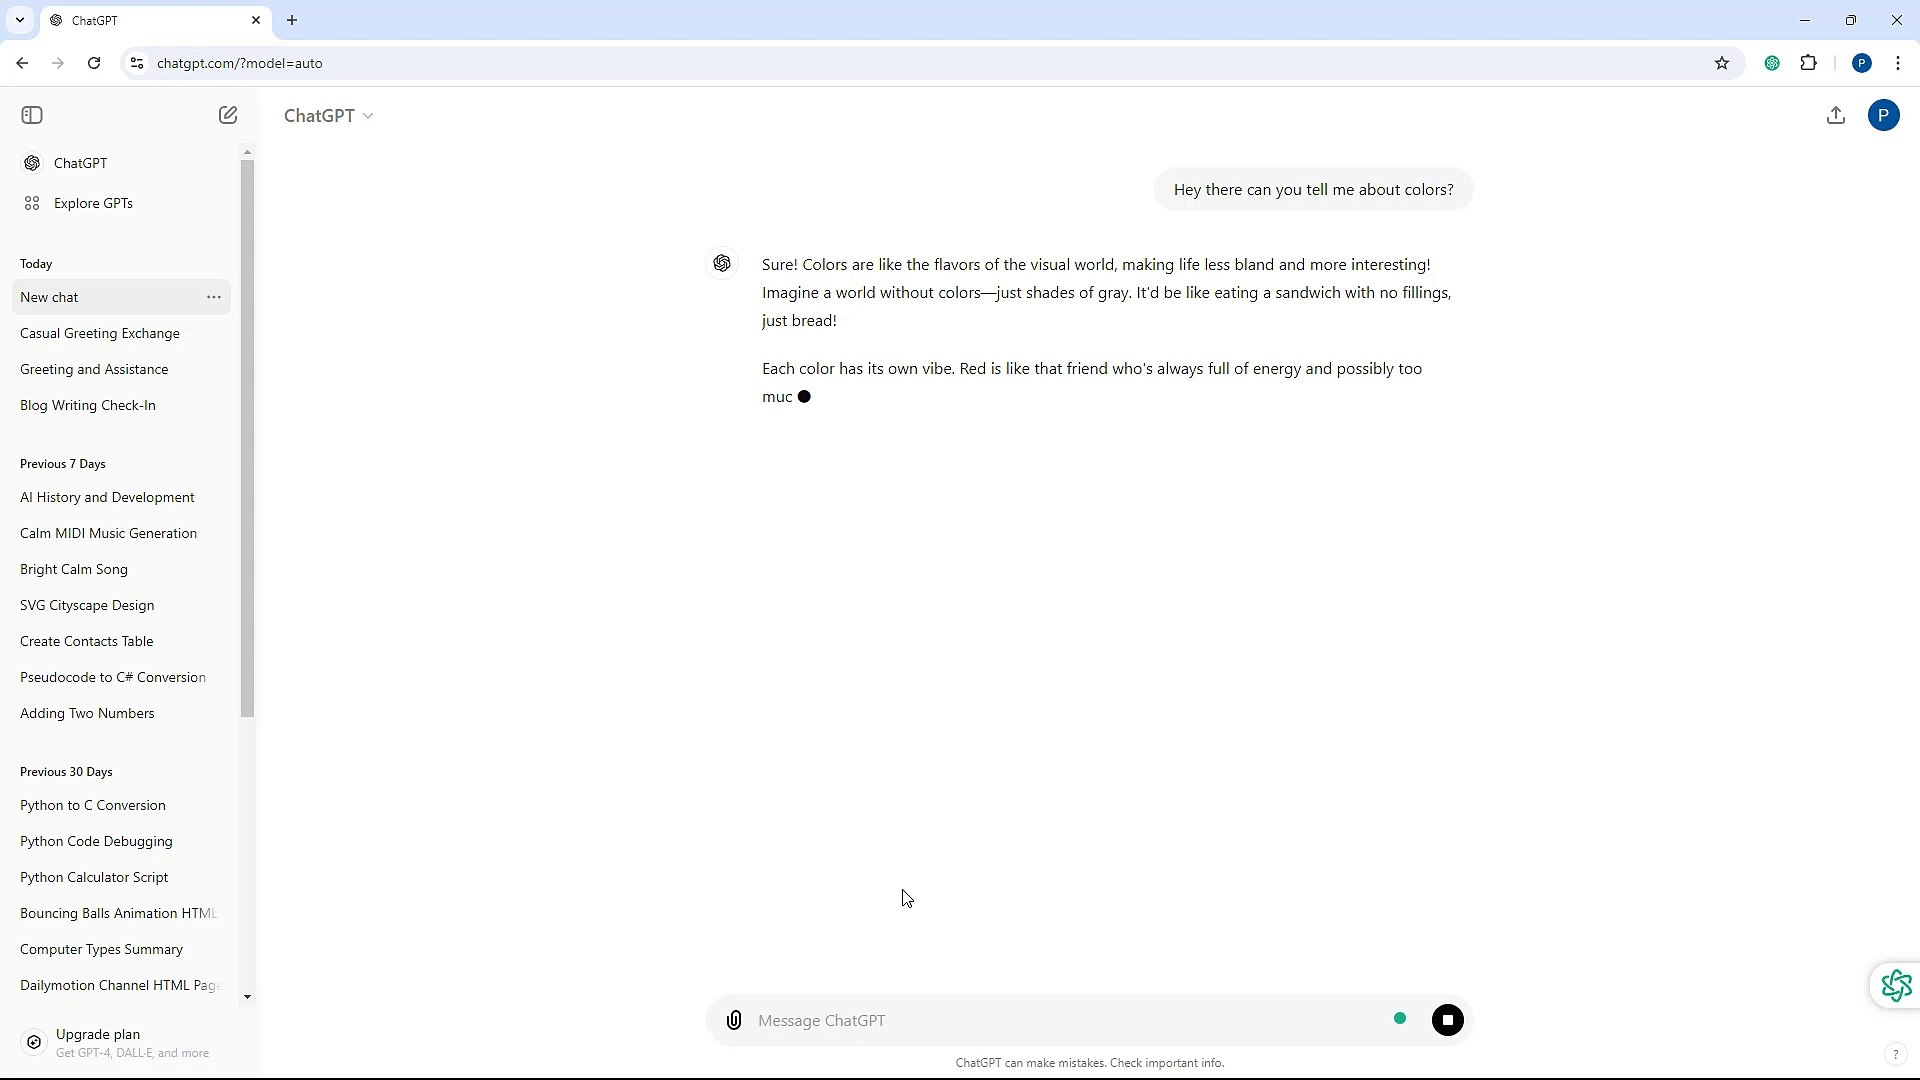This screenshot has height=1080, width=1920.
Task: Click Upgrade plan link
Action: [98, 1035]
